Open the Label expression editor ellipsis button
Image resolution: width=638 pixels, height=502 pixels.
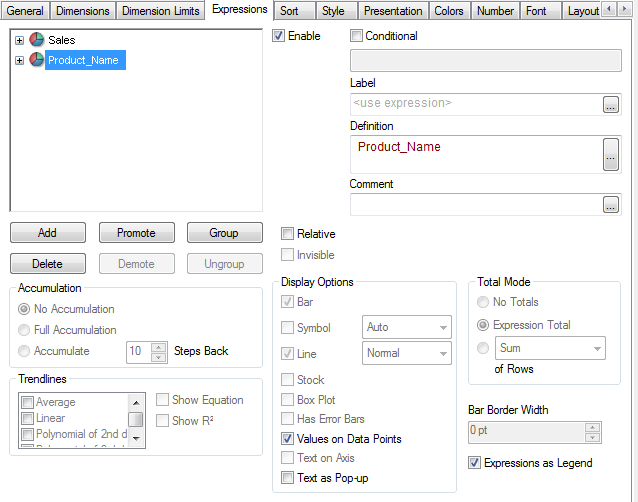pos(611,103)
